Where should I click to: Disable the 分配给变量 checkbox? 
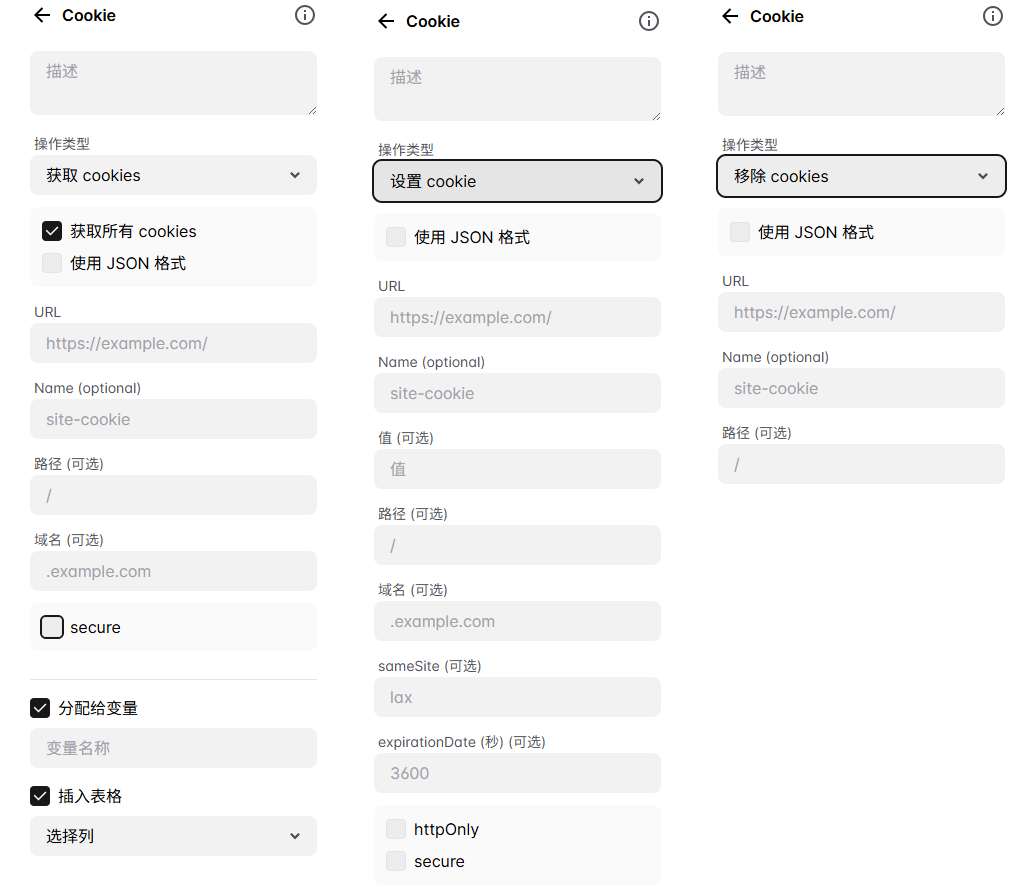40,708
